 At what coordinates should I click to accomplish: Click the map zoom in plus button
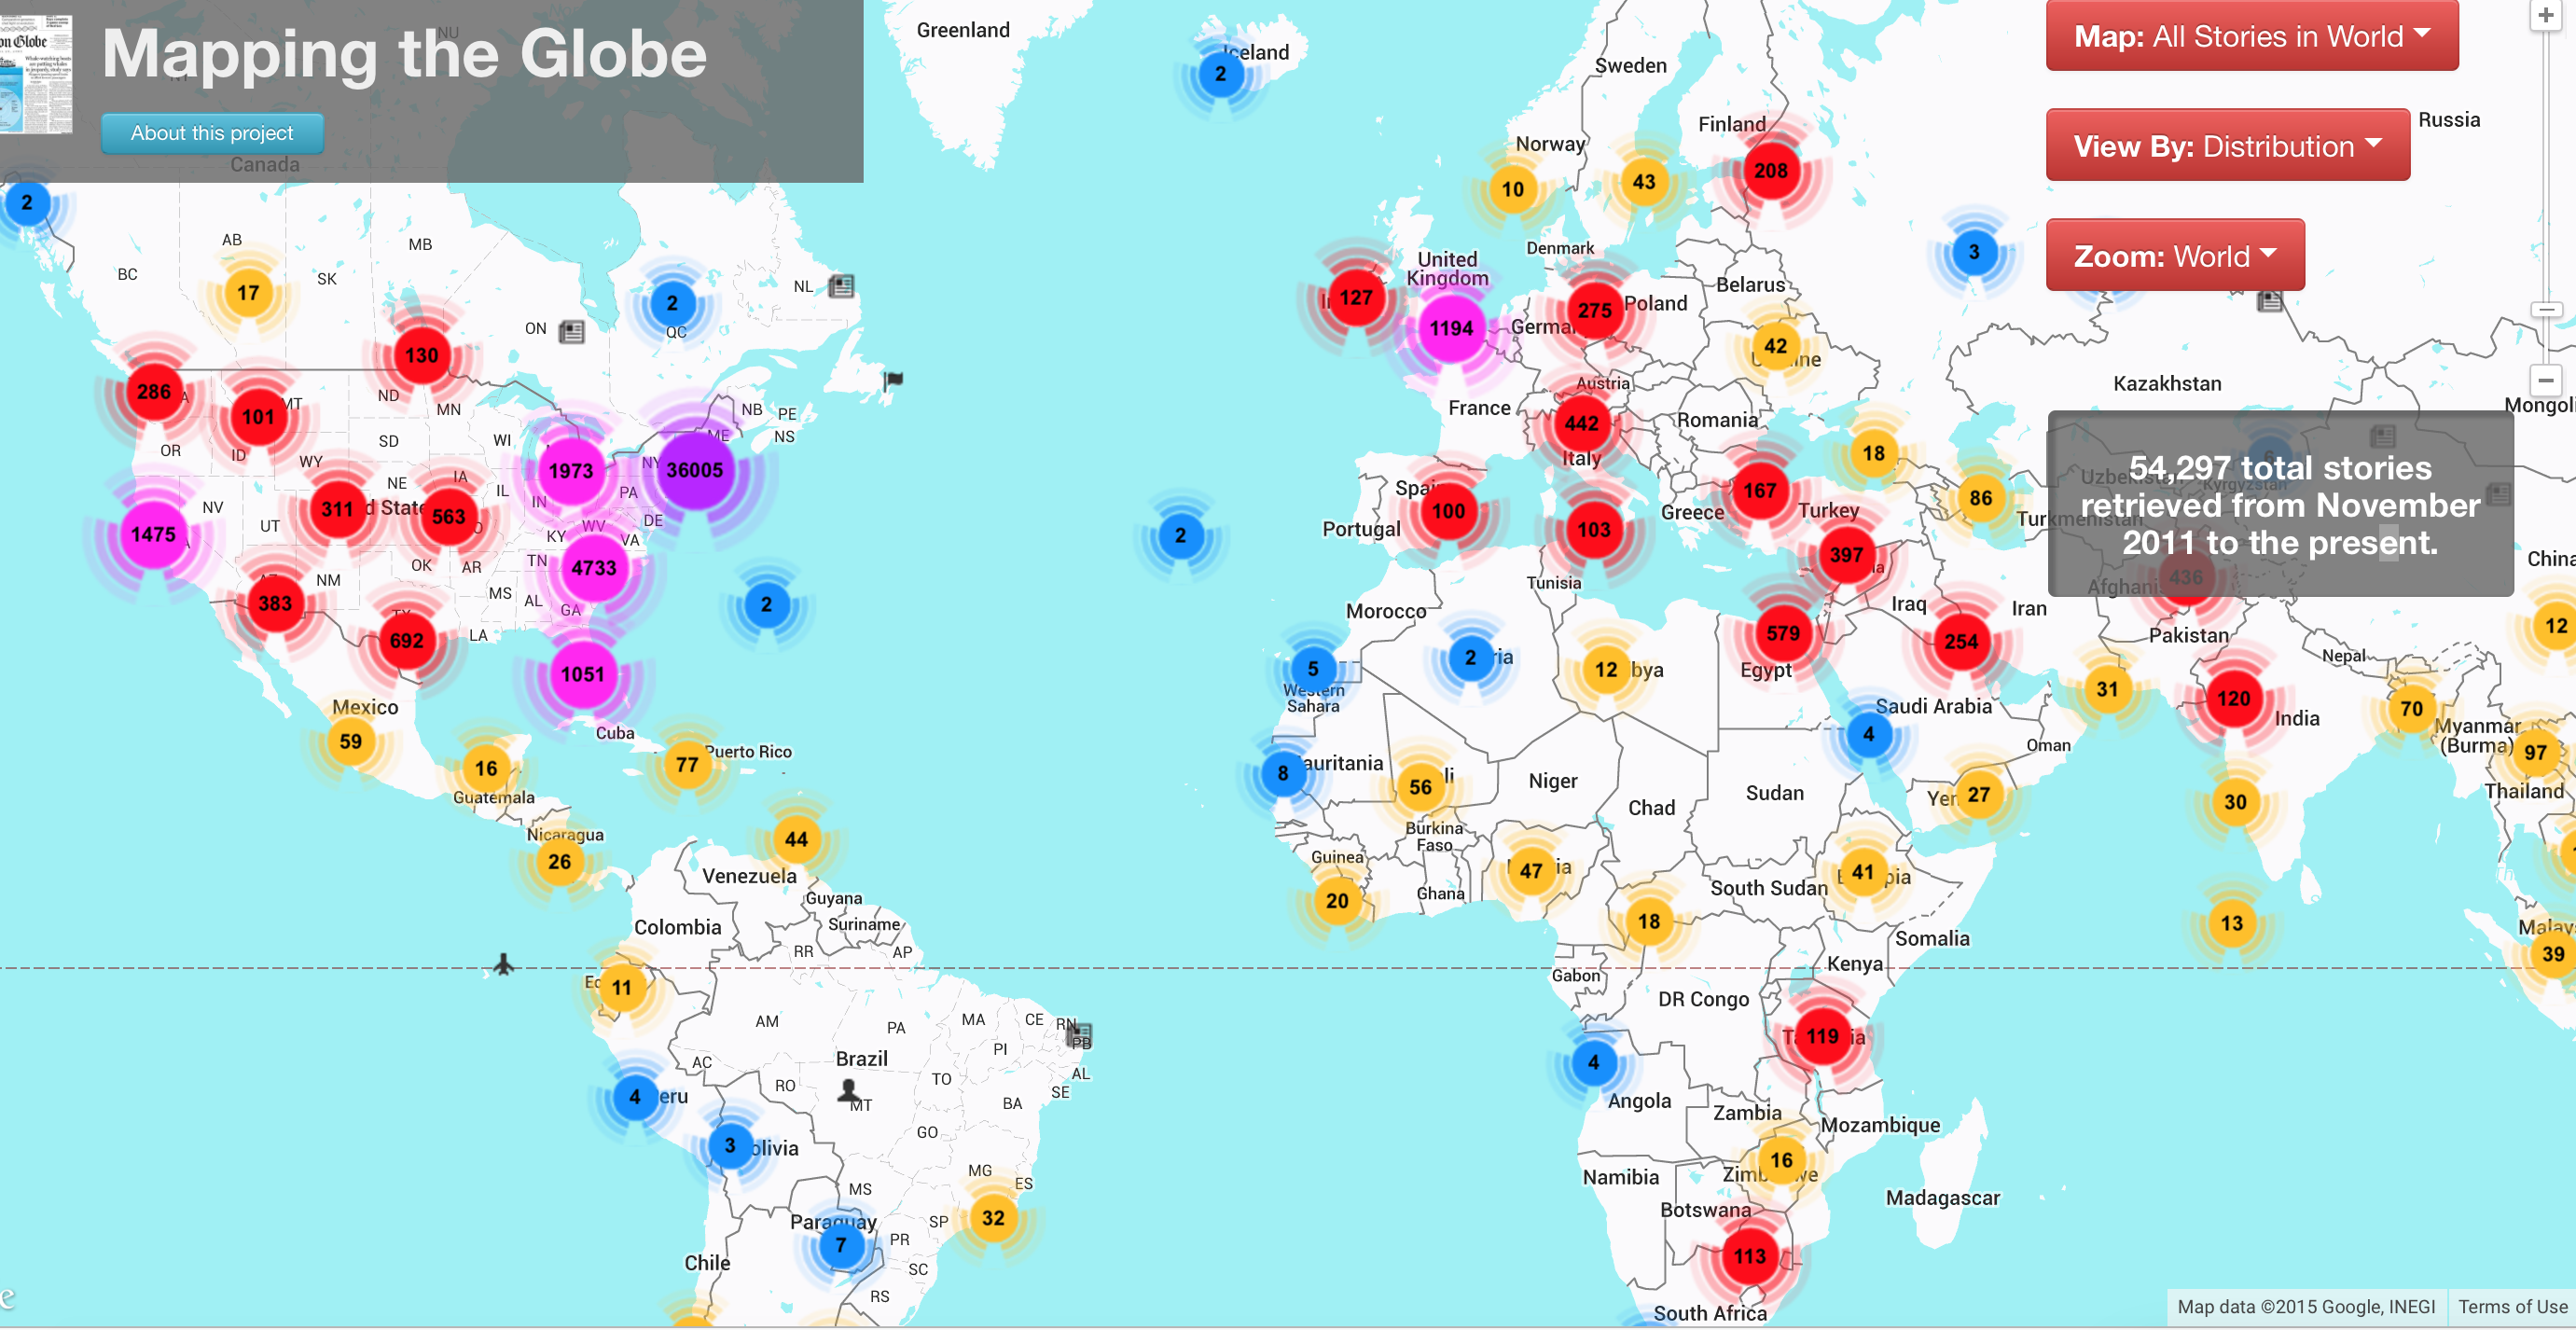[x=2545, y=15]
